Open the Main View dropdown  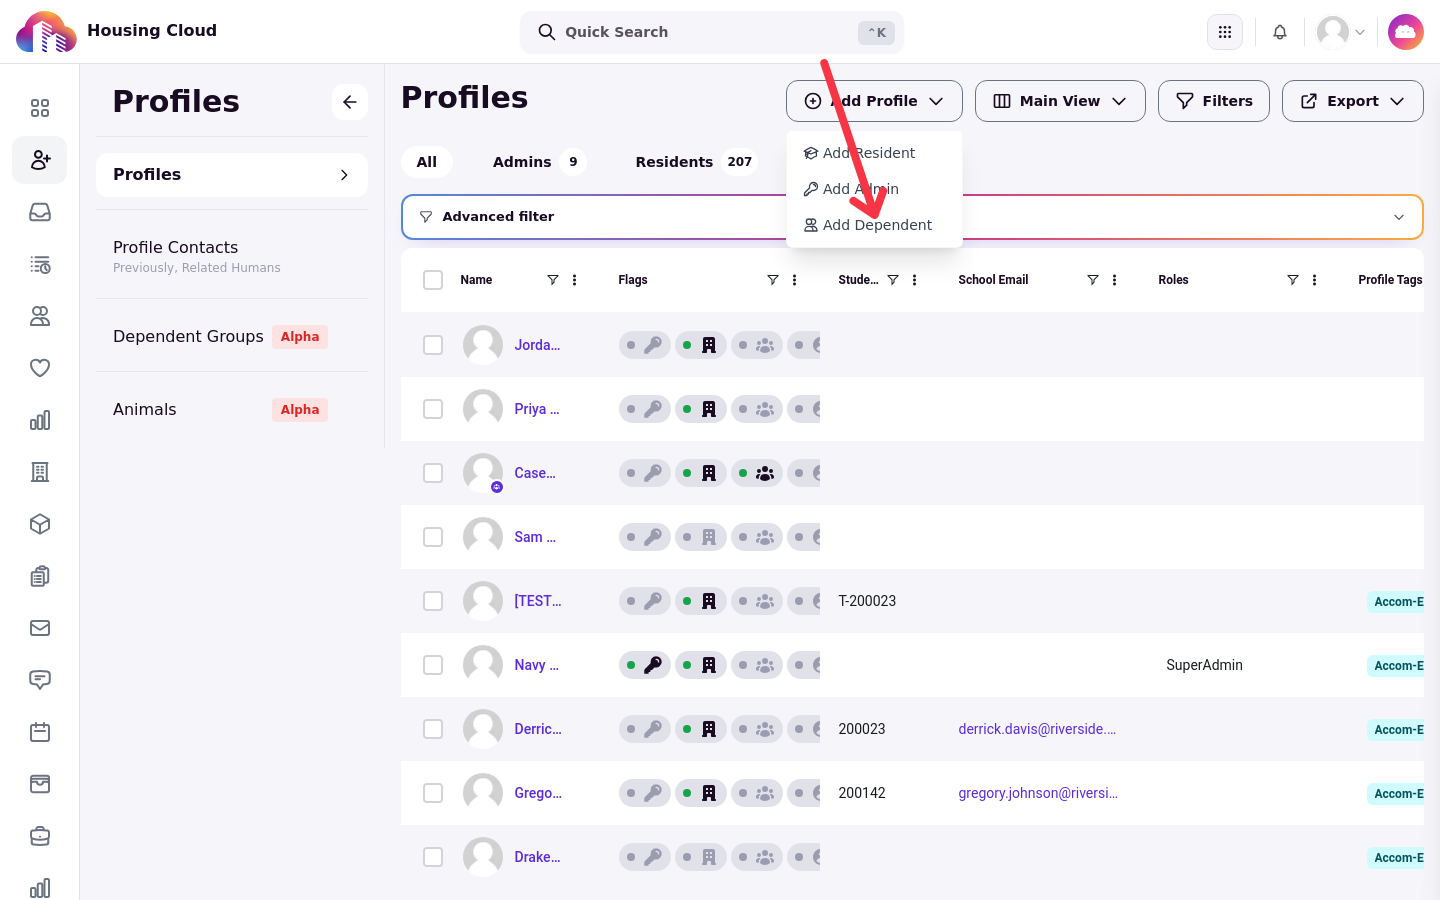(1060, 101)
